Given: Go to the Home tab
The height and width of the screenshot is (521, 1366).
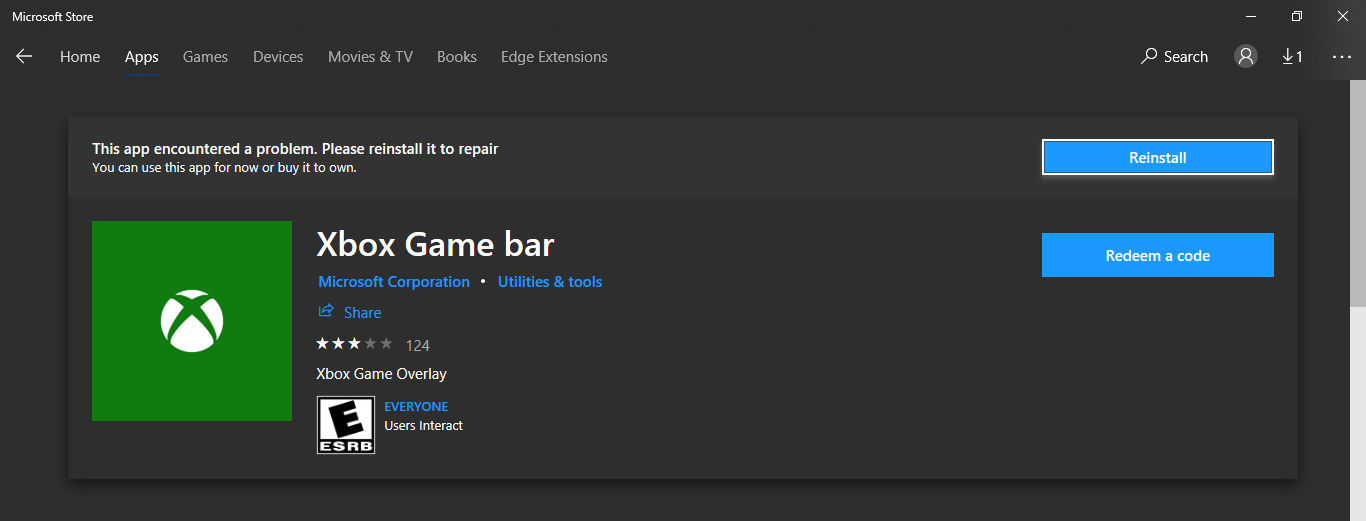Looking at the screenshot, I should point(80,57).
